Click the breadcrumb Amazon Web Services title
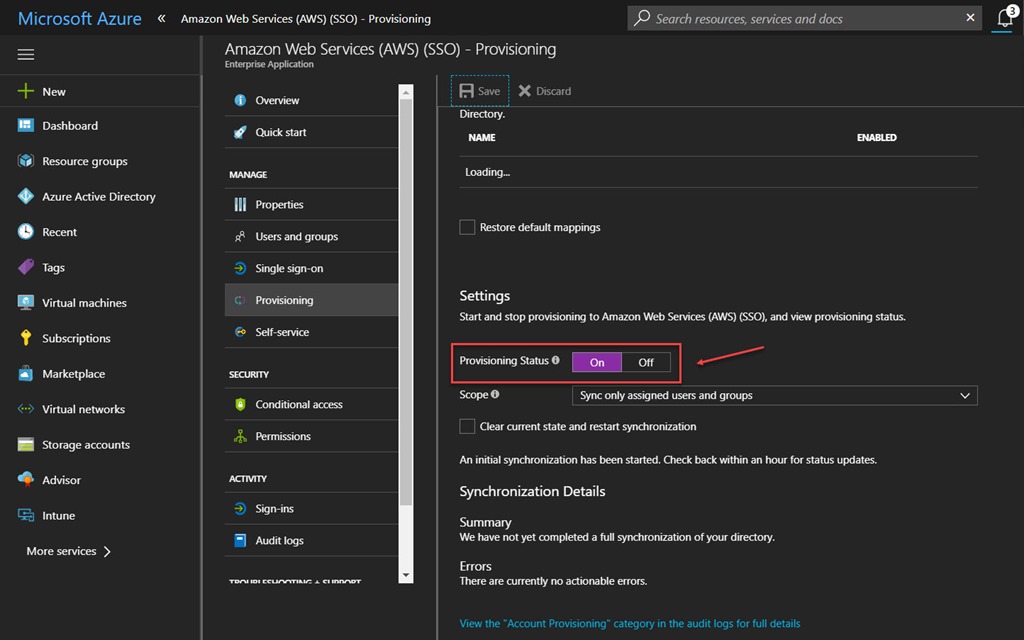Screen dimensions: 1024x640 [306, 19]
